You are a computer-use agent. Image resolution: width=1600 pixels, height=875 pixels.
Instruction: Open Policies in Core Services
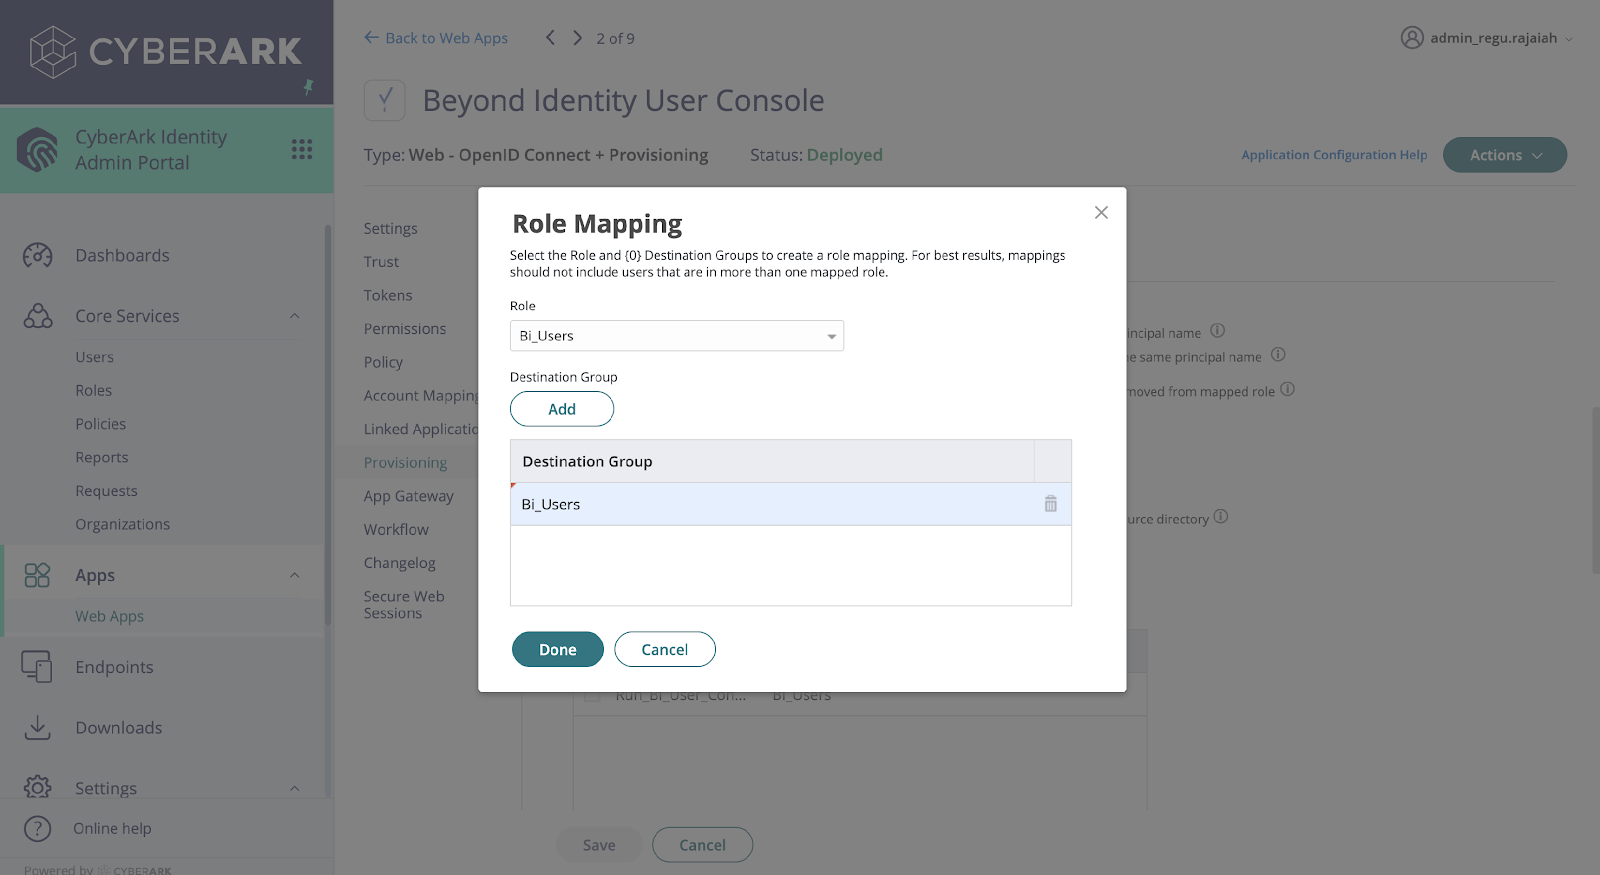click(101, 424)
